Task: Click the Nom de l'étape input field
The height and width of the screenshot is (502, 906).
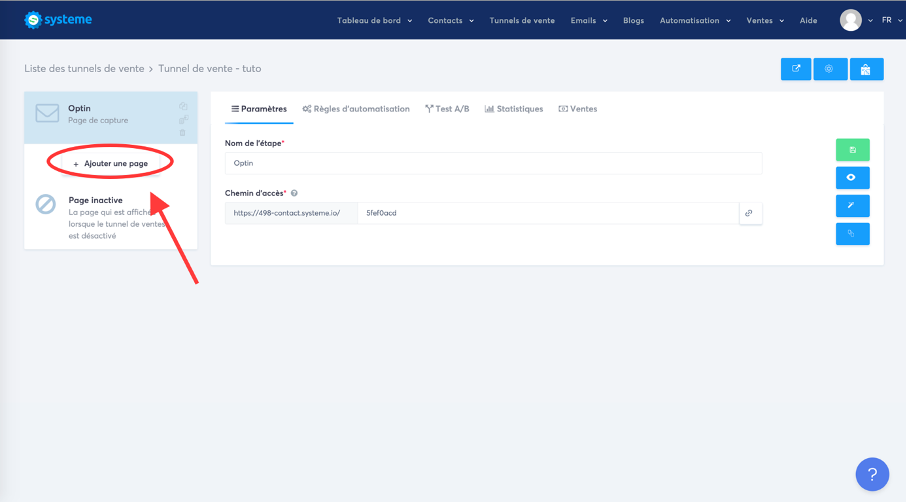Action: point(493,163)
